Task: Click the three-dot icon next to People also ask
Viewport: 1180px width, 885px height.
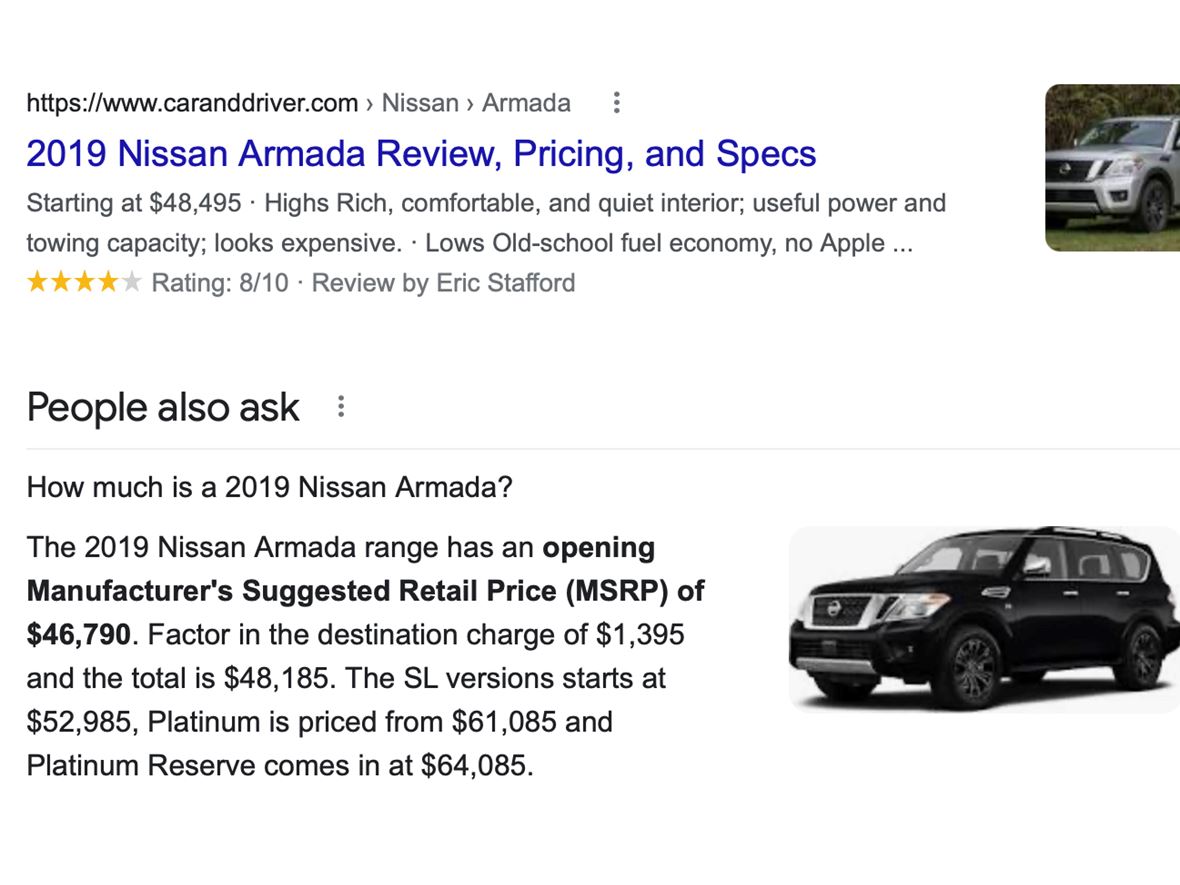Action: tap(341, 406)
